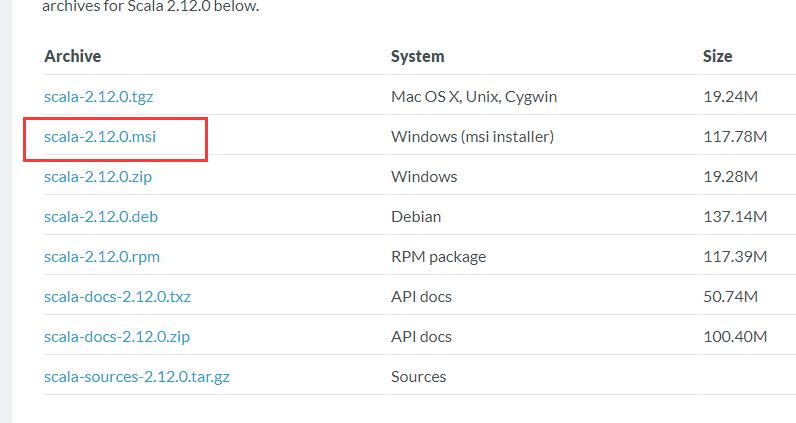
Task: Open the scala-2.12.0.zip download link
Action: point(98,177)
